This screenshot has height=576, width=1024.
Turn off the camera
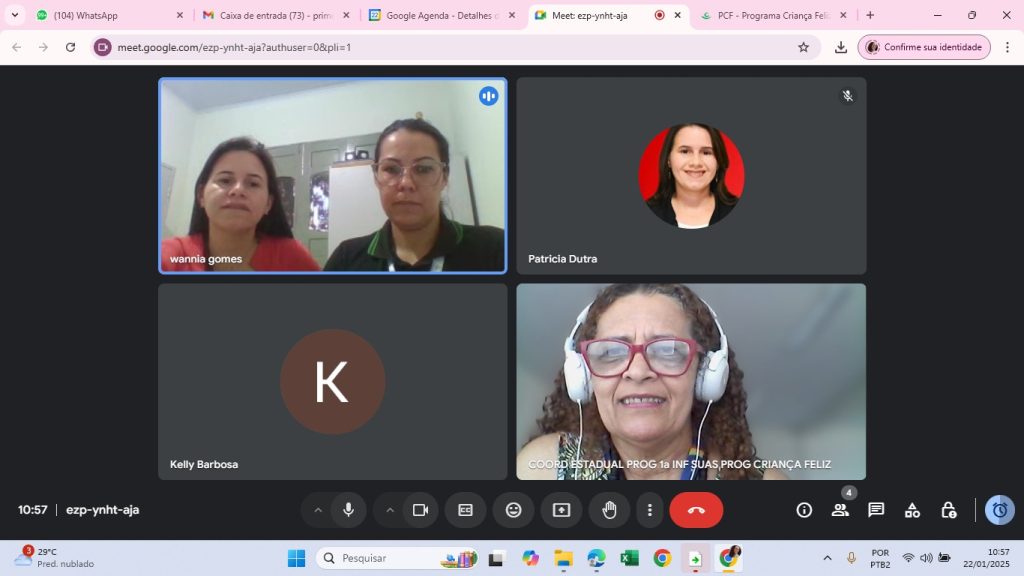click(420, 510)
